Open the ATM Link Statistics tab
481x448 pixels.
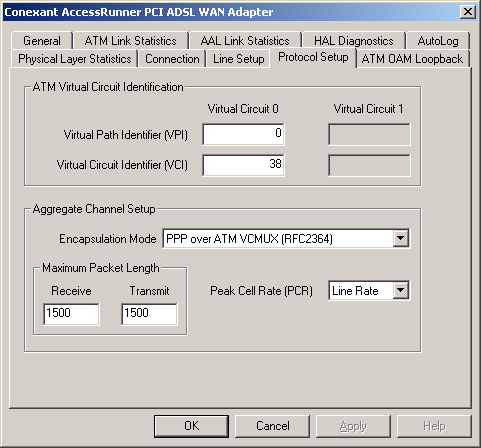coord(130,41)
